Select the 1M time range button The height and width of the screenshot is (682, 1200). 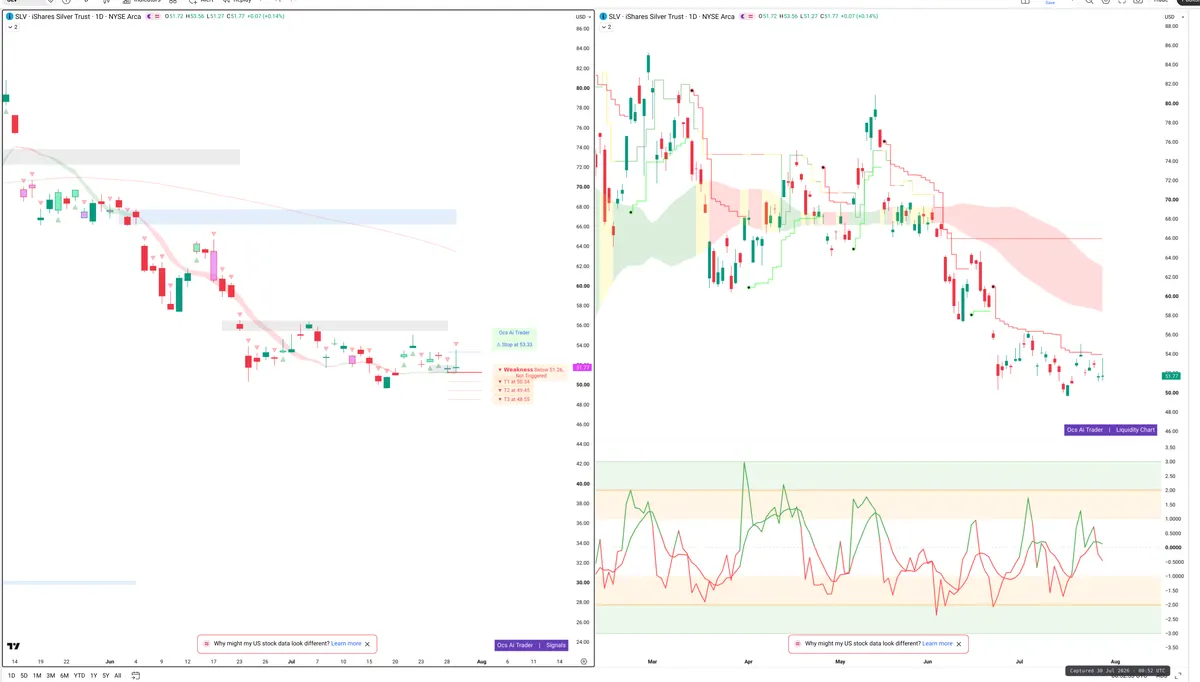coord(37,676)
